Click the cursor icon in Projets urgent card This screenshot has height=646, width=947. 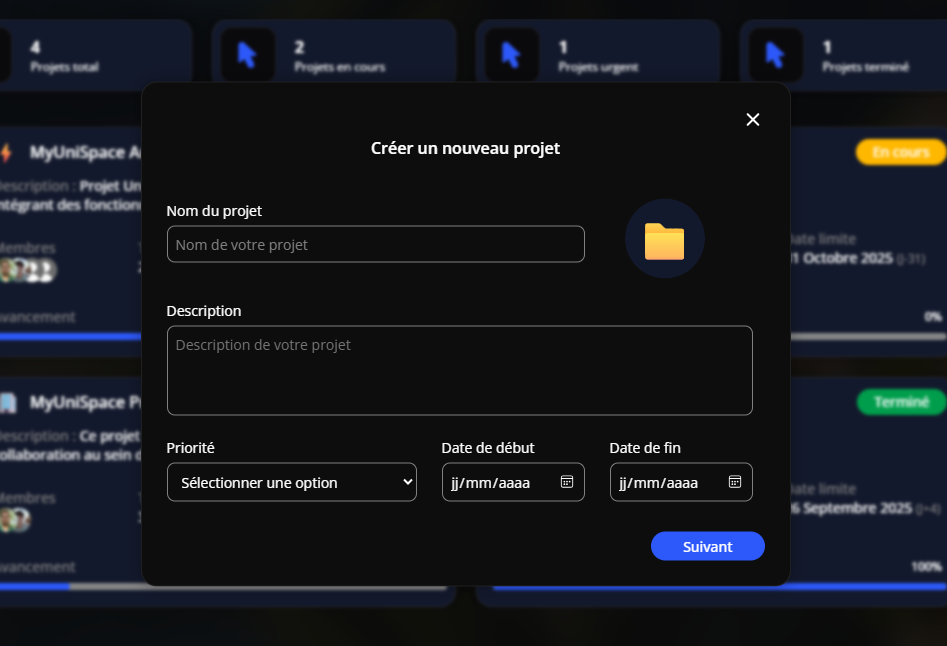click(511, 54)
